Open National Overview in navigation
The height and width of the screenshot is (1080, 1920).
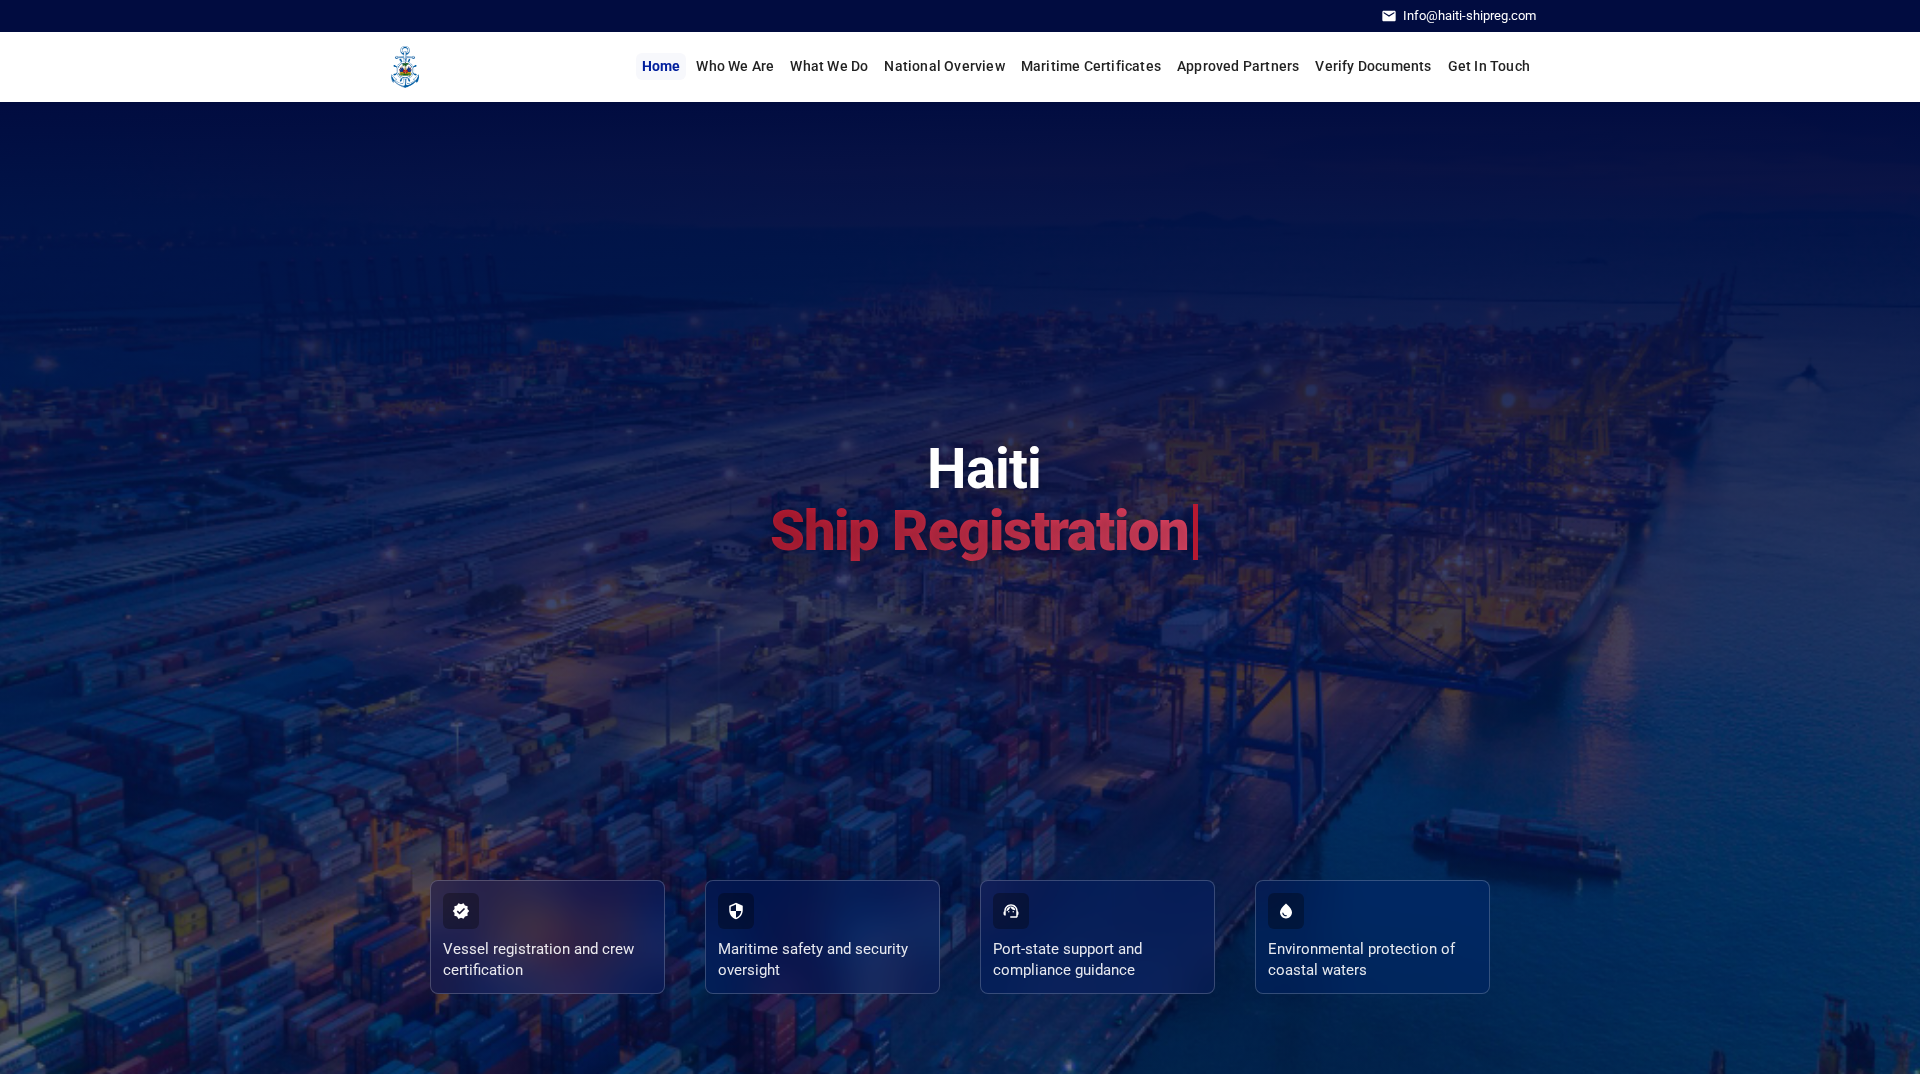coord(944,66)
